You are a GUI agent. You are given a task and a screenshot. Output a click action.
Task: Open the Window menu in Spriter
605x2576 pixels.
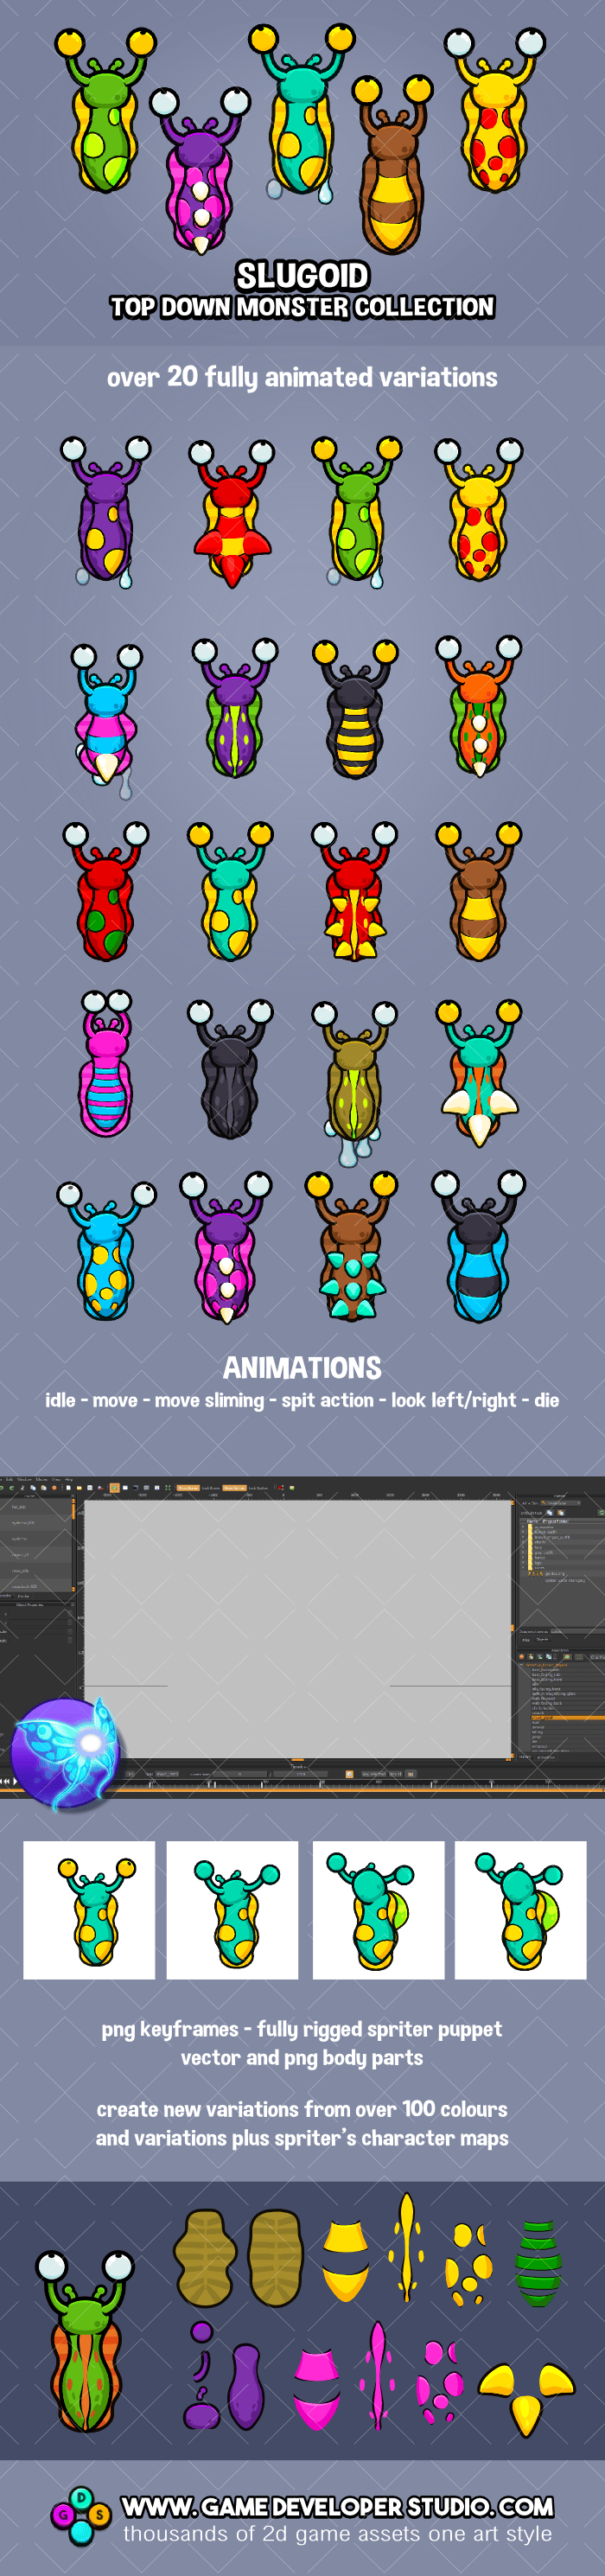tap(24, 1479)
